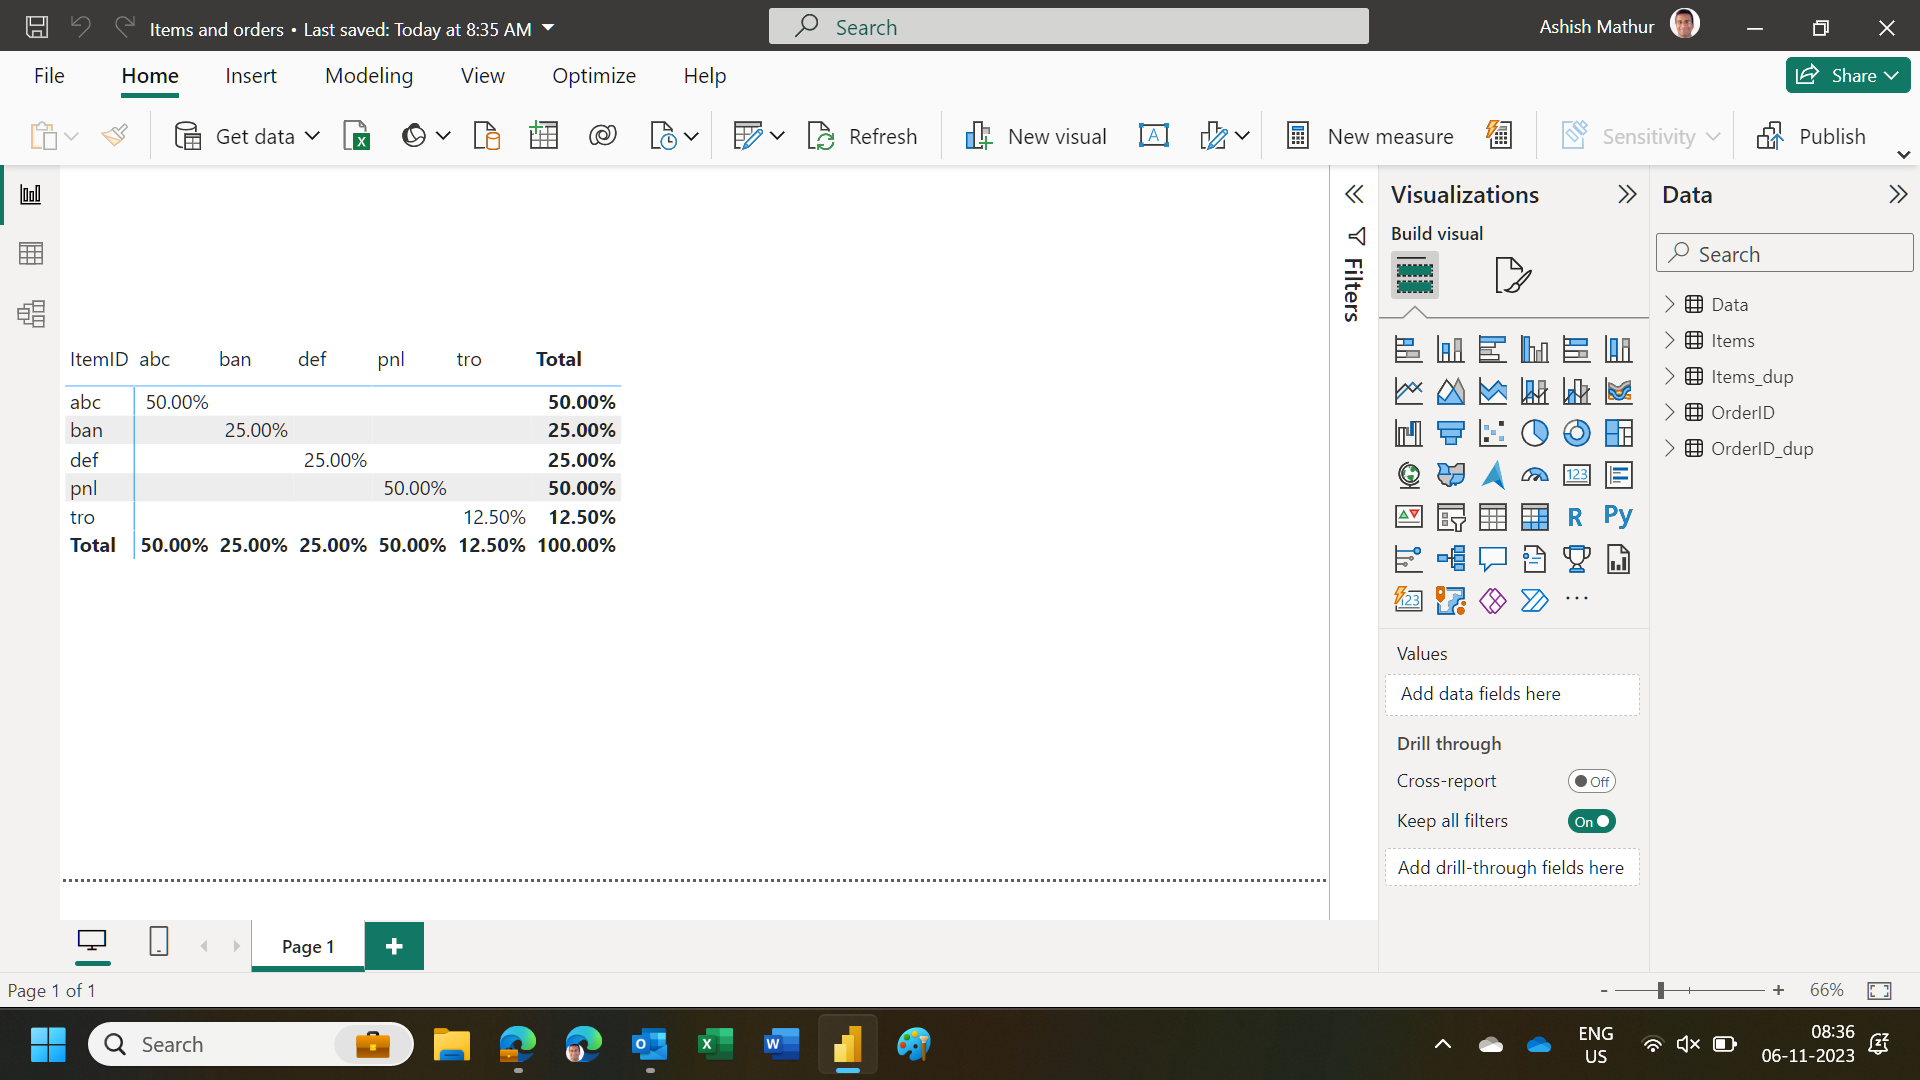Open the Share button dropdown
Viewport: 1920px width, 1080px height.
pos(1891,75)
